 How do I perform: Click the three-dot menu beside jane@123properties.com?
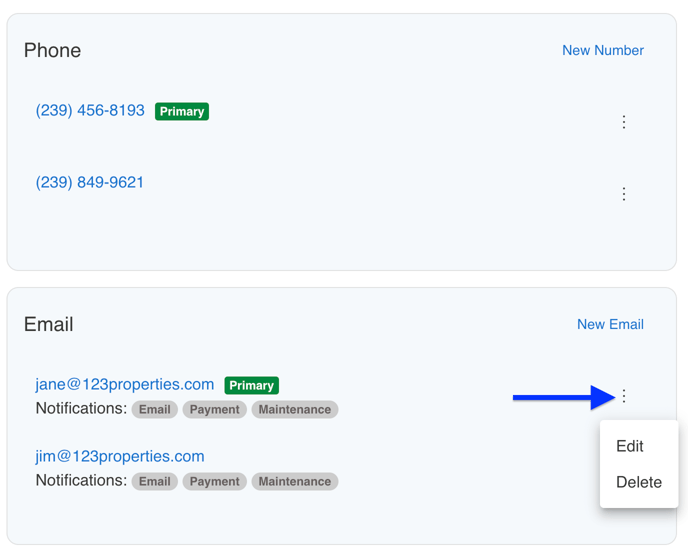click(x=624, y=396)
